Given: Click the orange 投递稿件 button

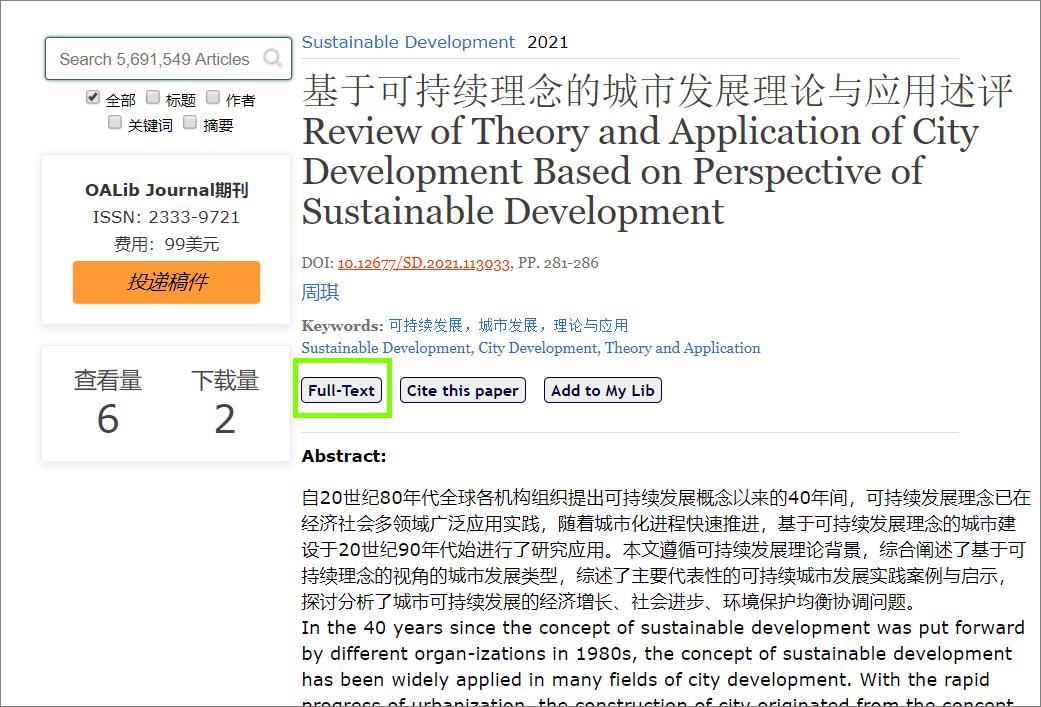Looking at the screenshot, I should (x=165, y=282).
